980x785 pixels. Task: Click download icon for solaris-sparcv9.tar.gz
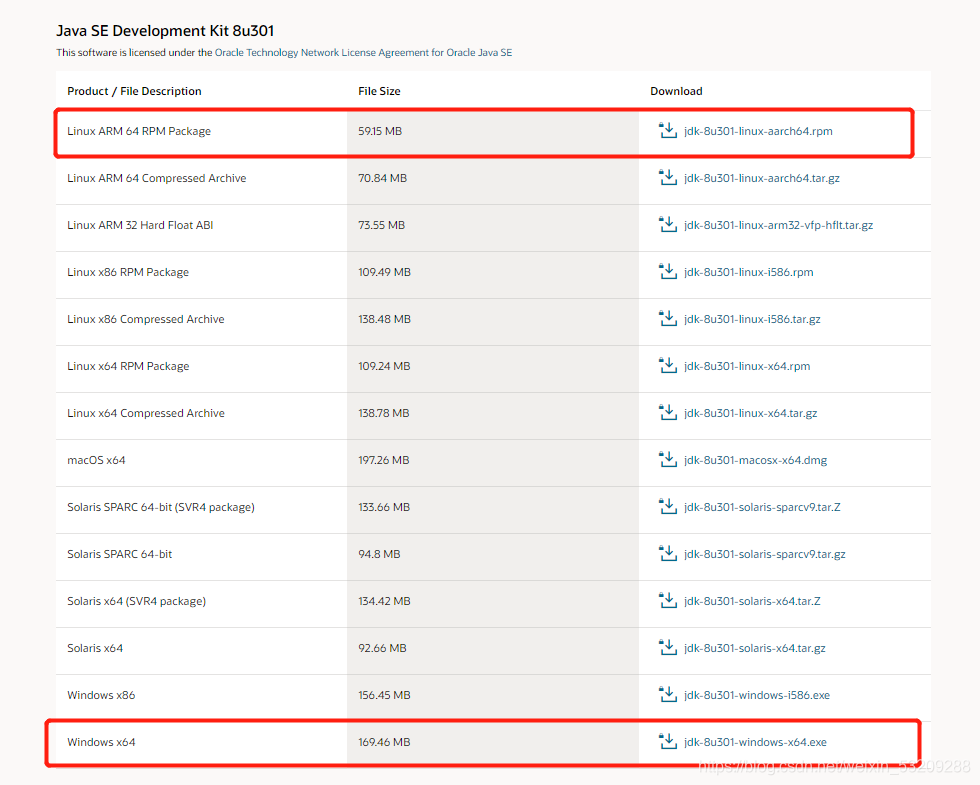click(668, 553)
